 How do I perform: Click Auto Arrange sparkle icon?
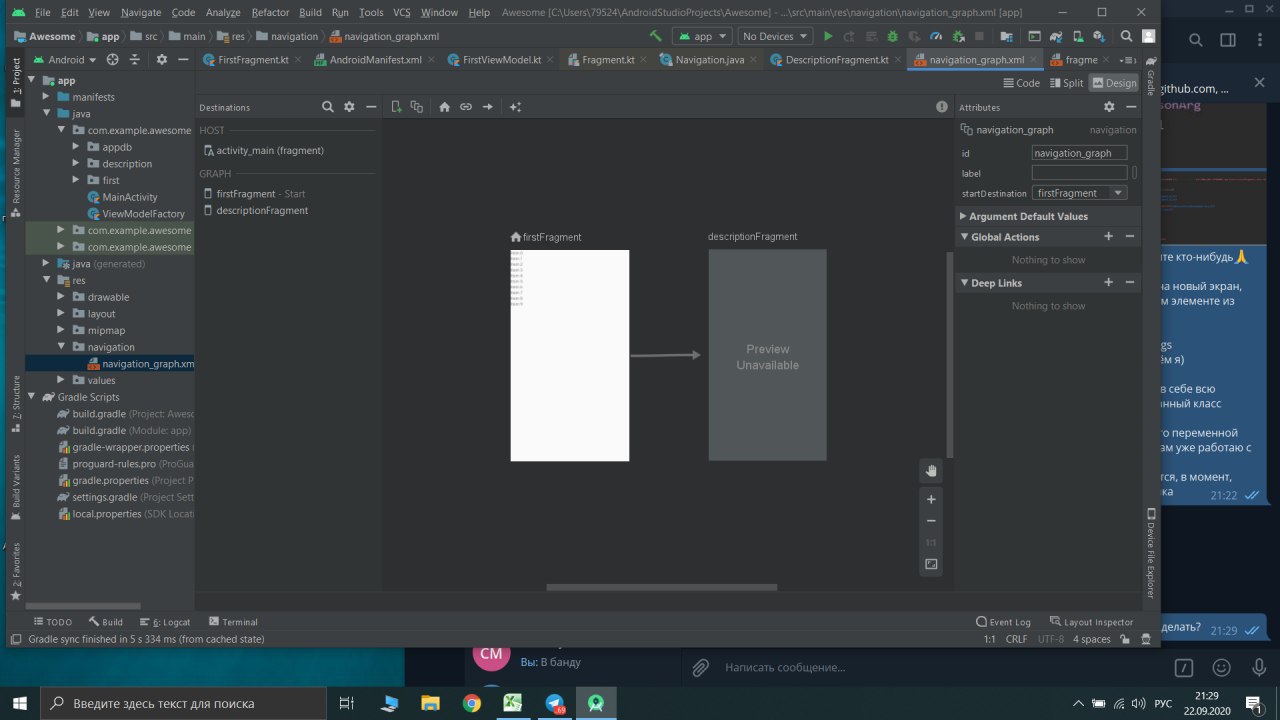[x=515, y=107]
